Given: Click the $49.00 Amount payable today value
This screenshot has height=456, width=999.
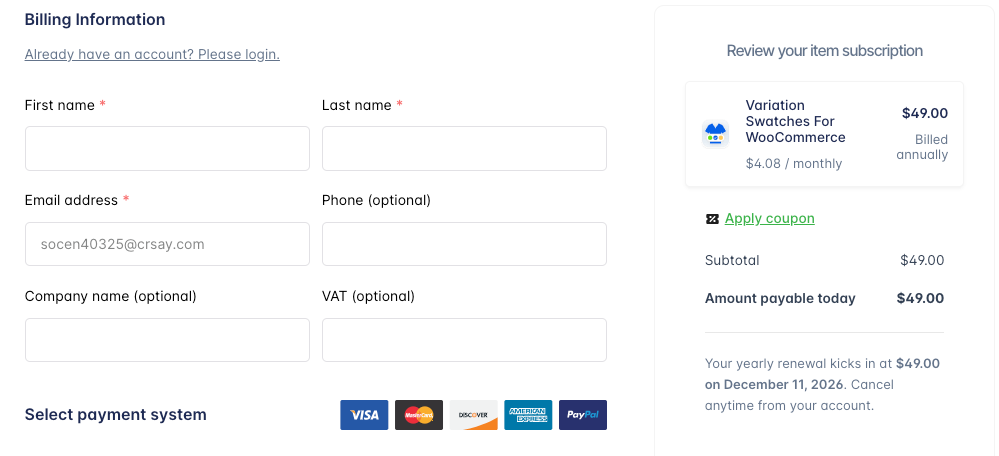Looking at the screenshot, I should tap(920, 298).
